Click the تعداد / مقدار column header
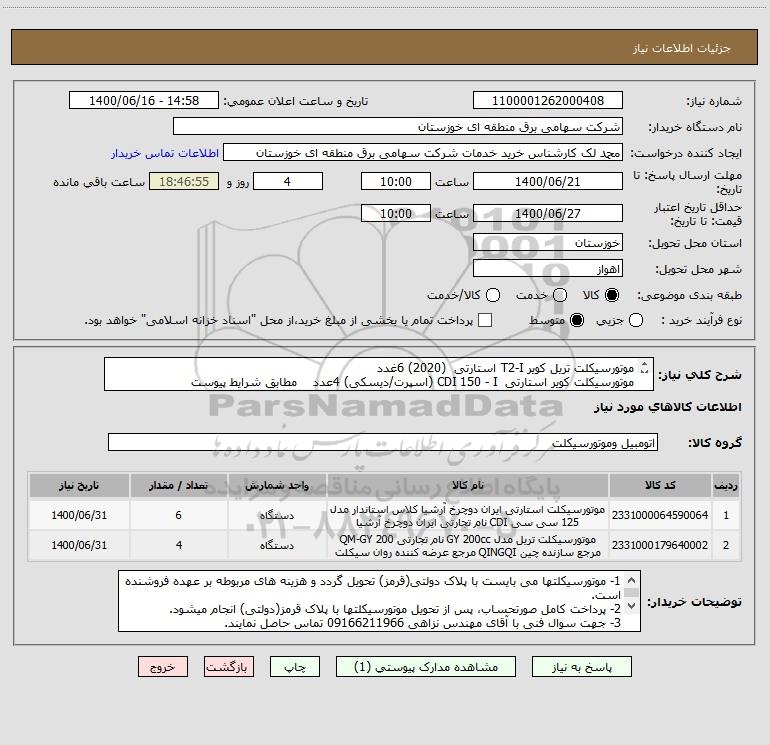This screenshot has width=770, height=745. pyautogui.click(x=178, y=485)
